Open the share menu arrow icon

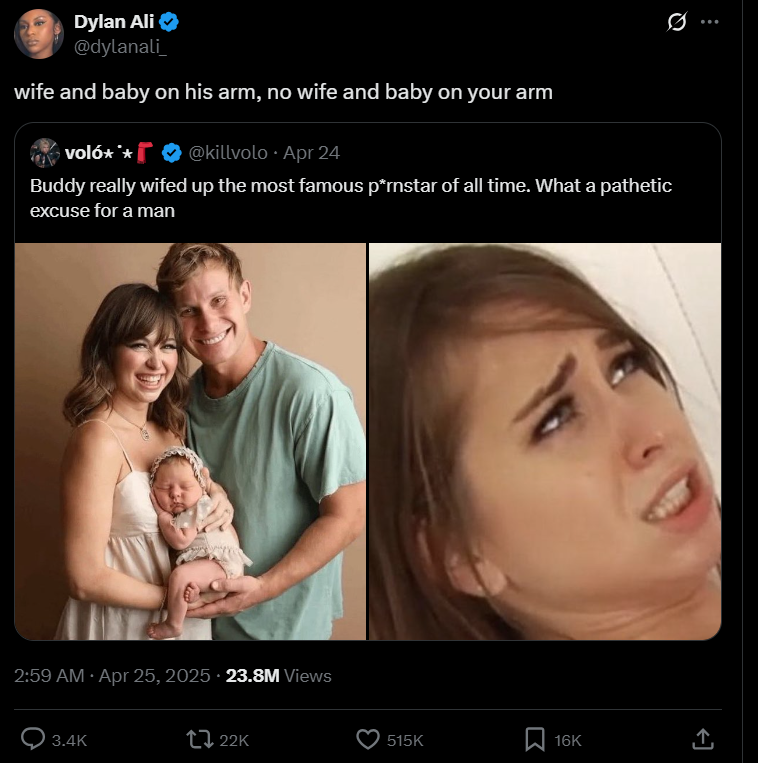(703, 739)
